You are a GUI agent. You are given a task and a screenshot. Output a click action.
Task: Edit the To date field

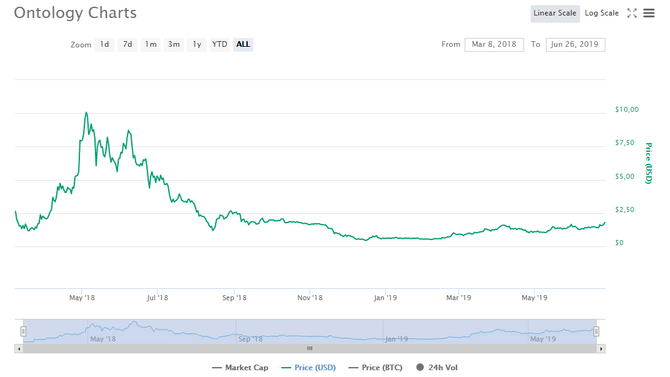pos(575,44)
